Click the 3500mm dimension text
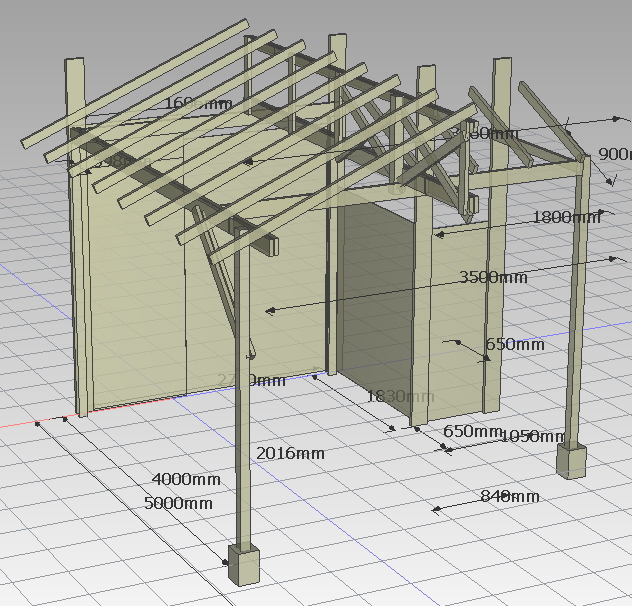632x606 pixels. [493, 277]
